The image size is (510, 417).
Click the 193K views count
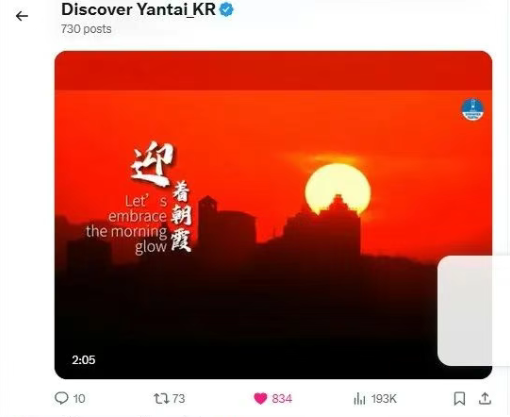384,399
